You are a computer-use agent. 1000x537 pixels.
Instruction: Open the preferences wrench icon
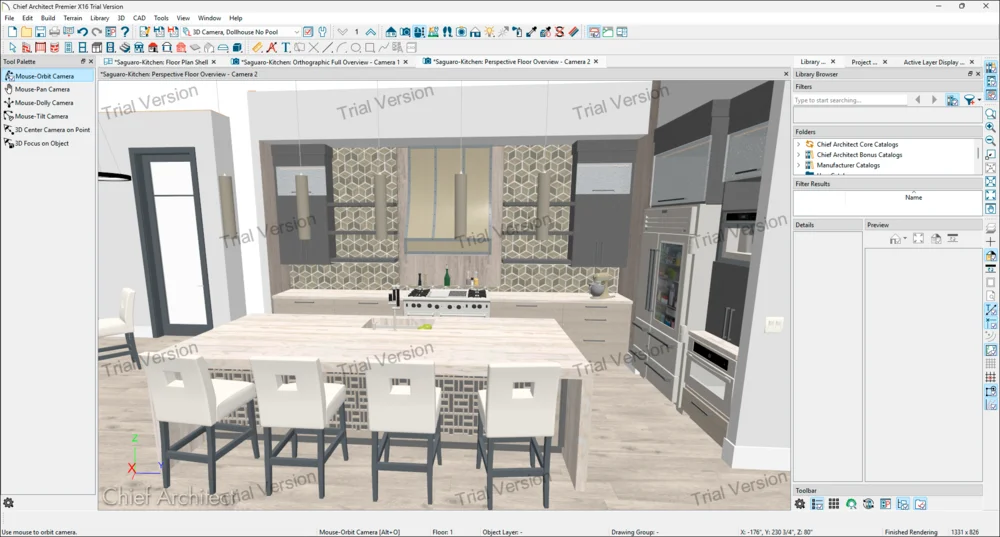[x=321, y=32]
